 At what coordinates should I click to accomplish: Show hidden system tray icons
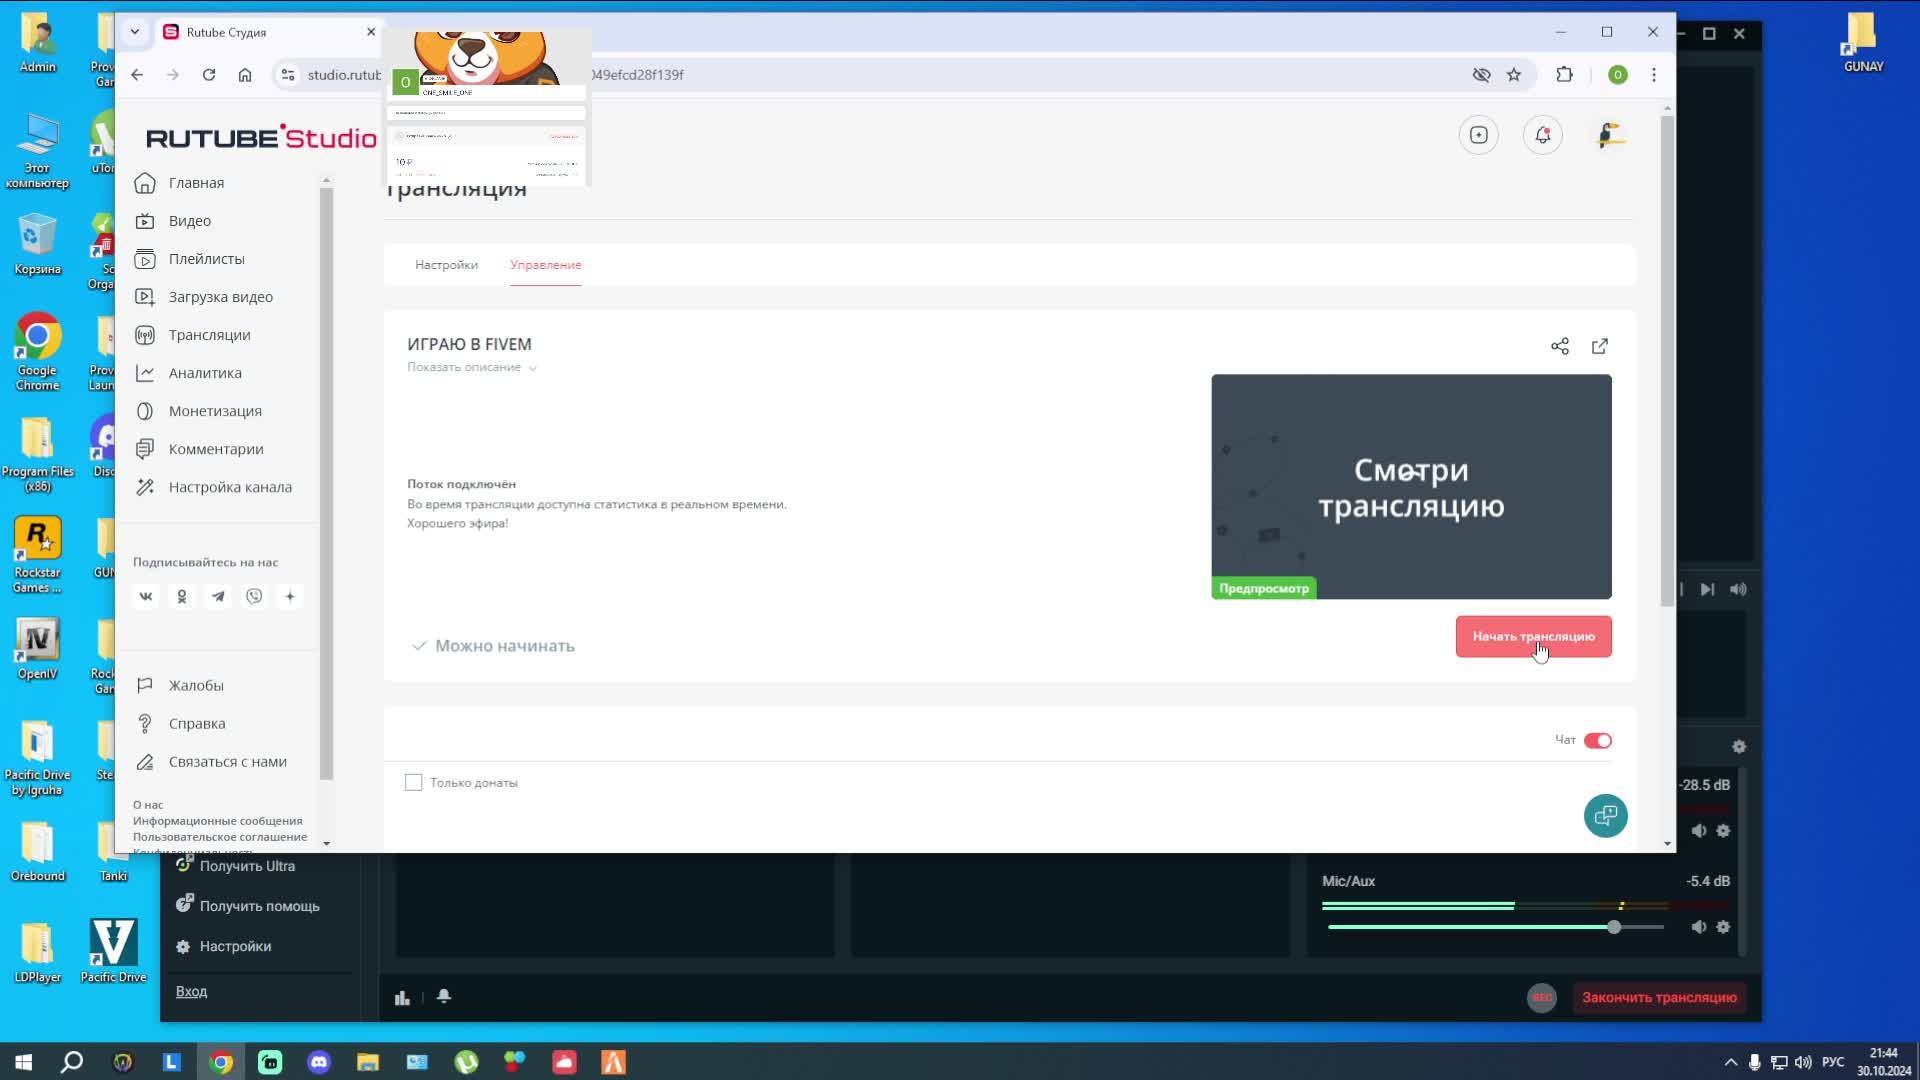[x=1730, y=1062]
